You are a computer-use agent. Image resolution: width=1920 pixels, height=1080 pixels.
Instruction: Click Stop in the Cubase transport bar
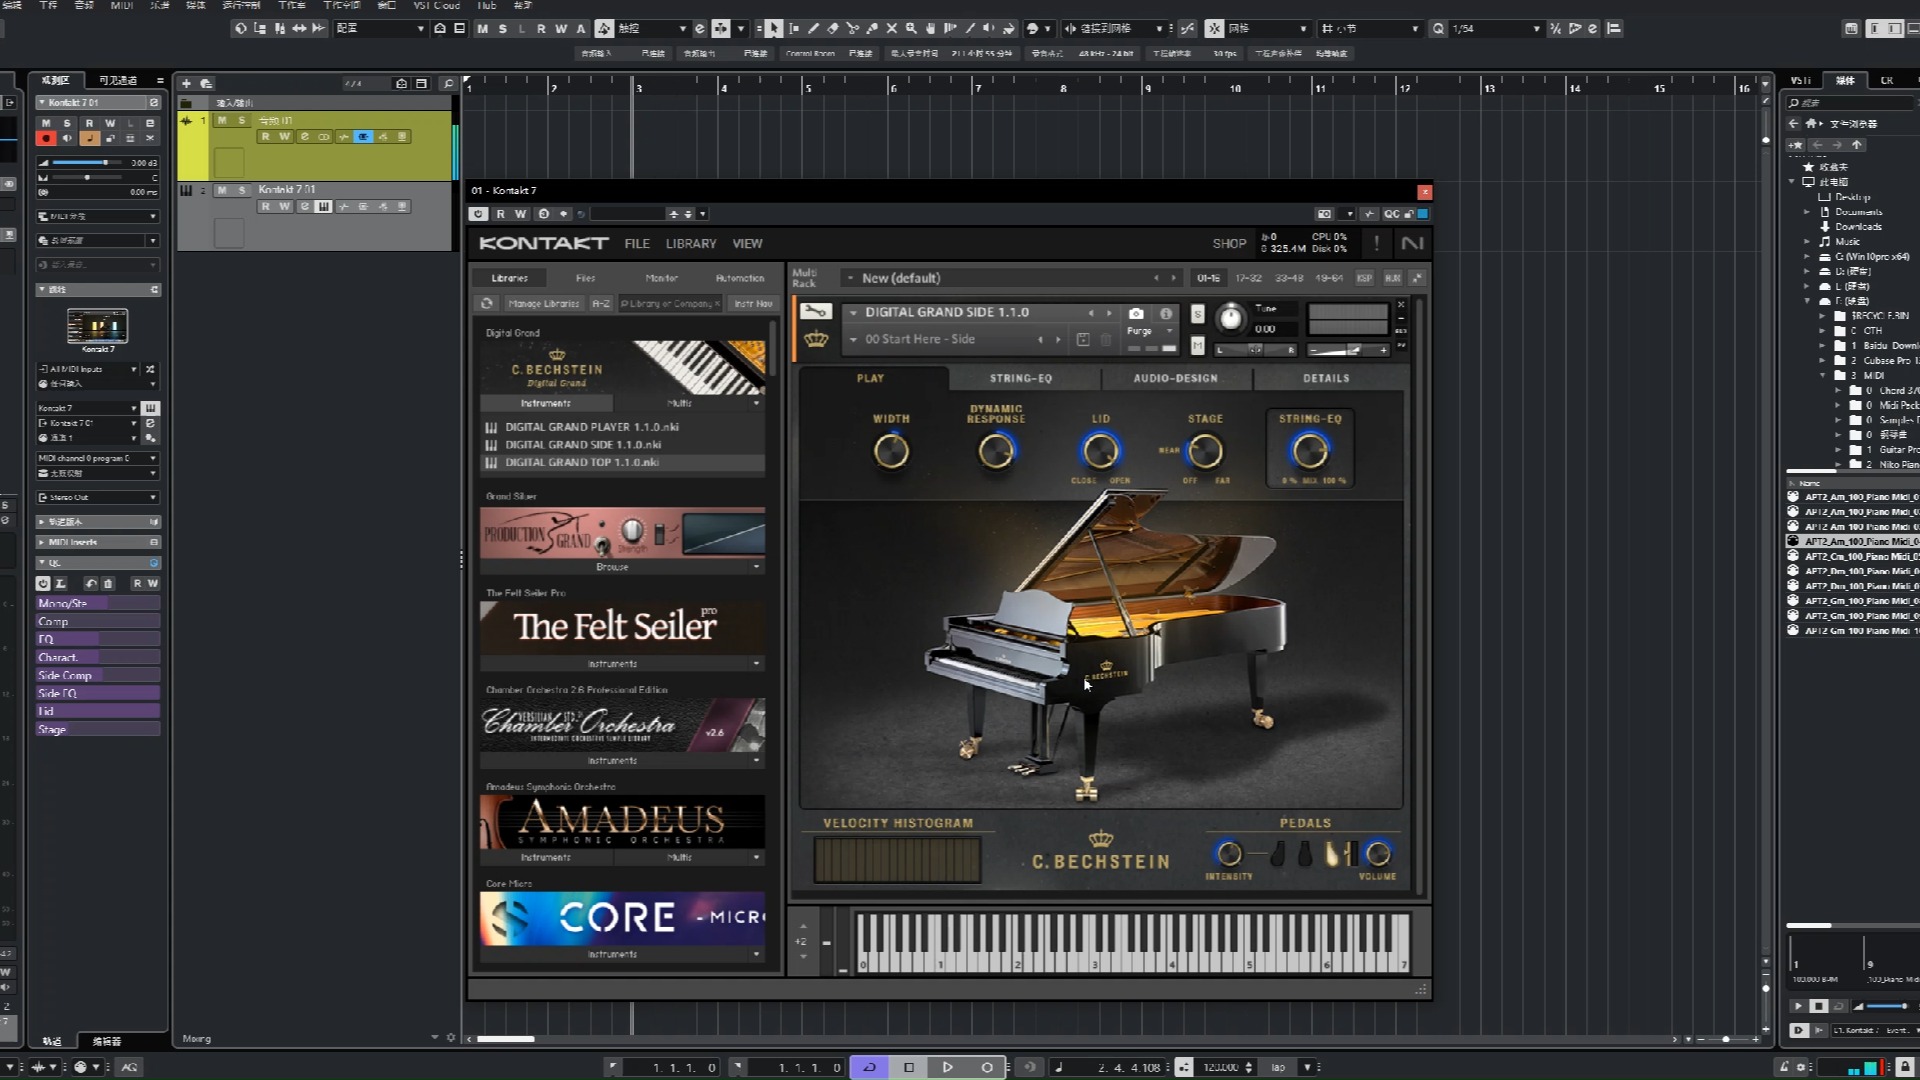coord(908,1067)
